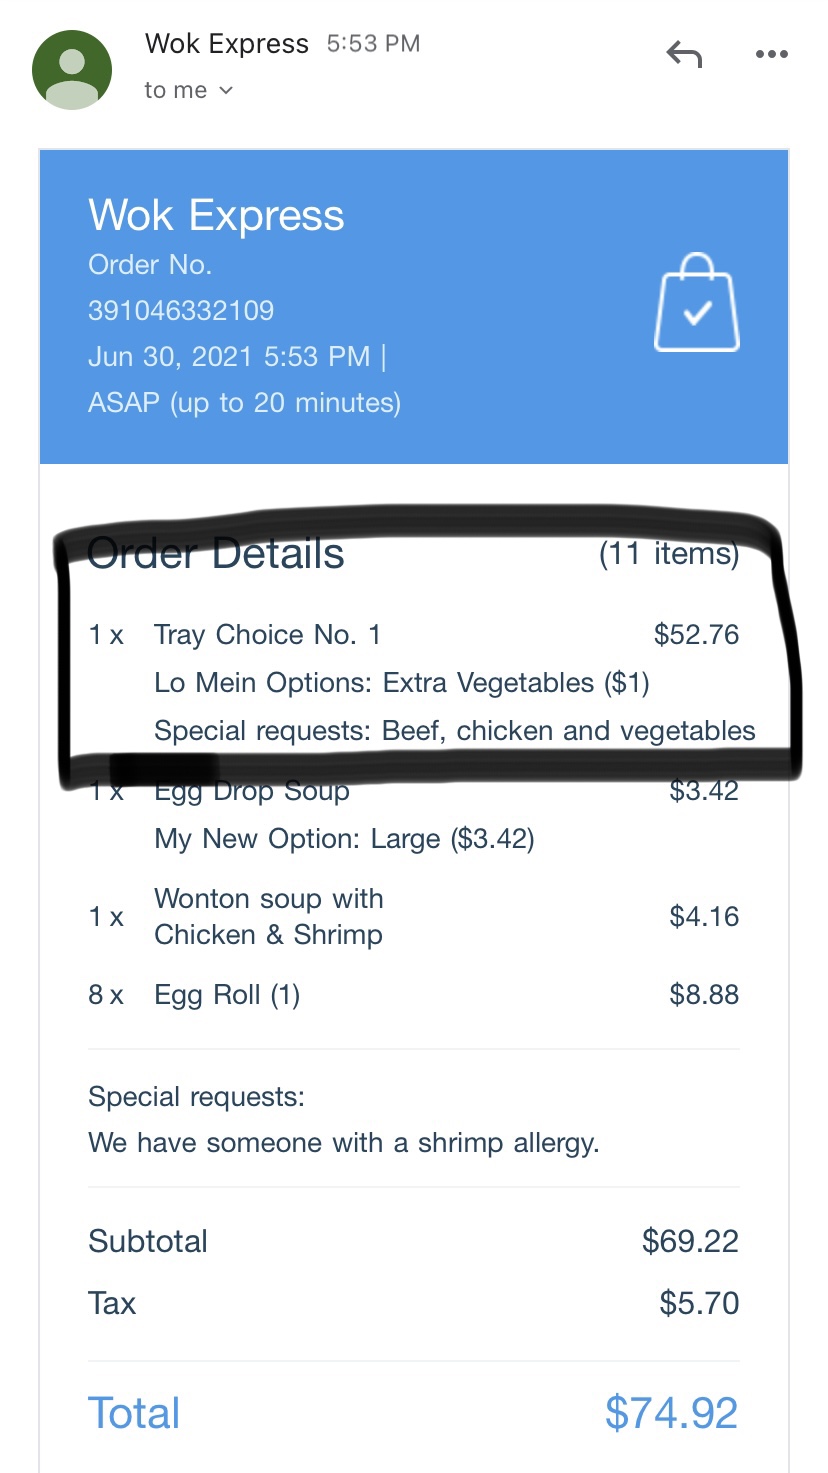
Task: Click the Egg Drop Soup $3.42 price
Action: tap(704, 790)
